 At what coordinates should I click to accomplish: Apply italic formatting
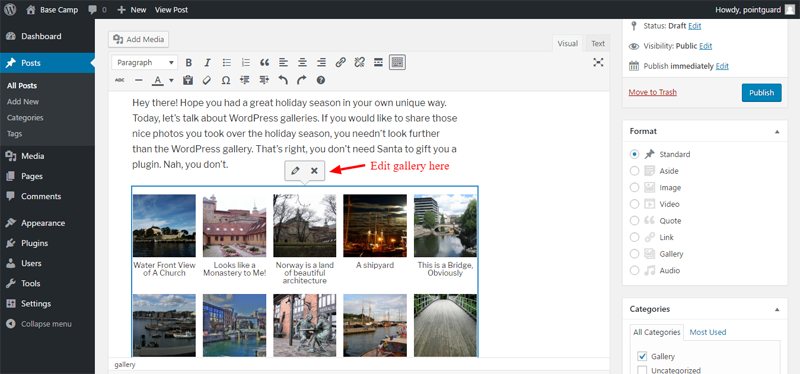[x=207, y=63]
